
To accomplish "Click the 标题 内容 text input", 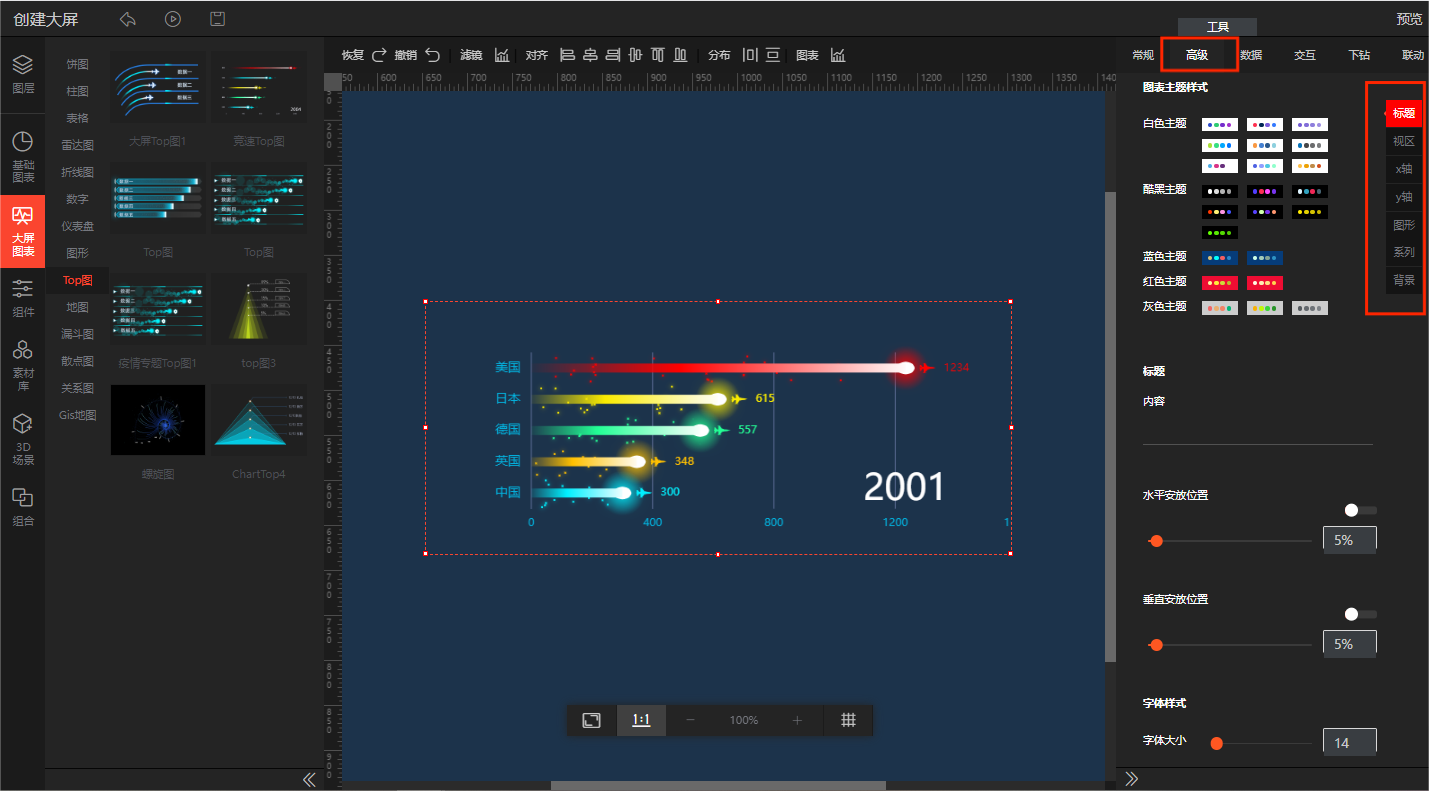I will point(1258,431).
